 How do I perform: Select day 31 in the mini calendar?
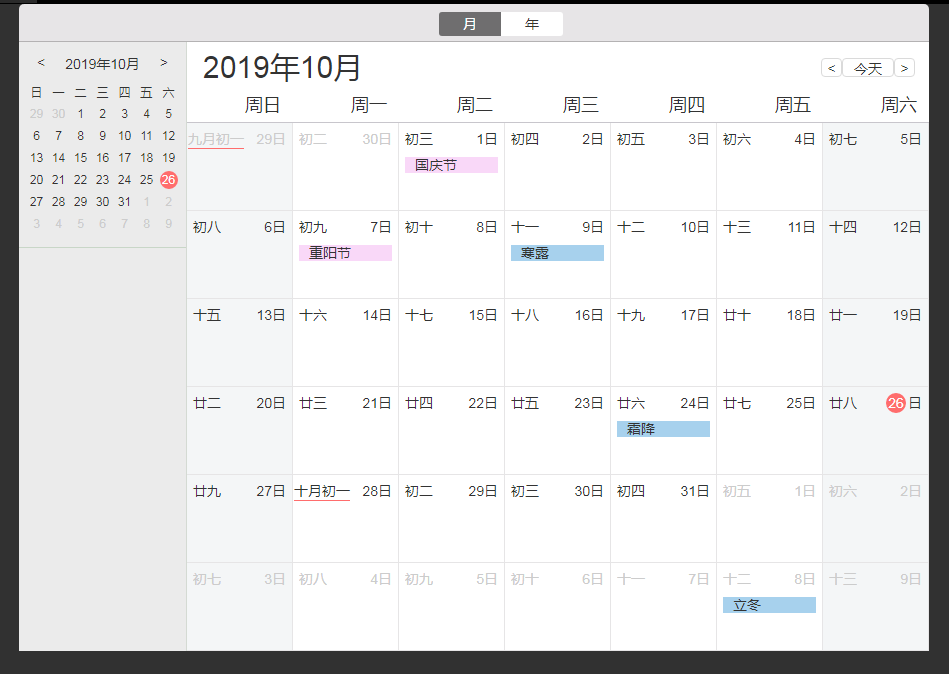[x=125, y=202]
